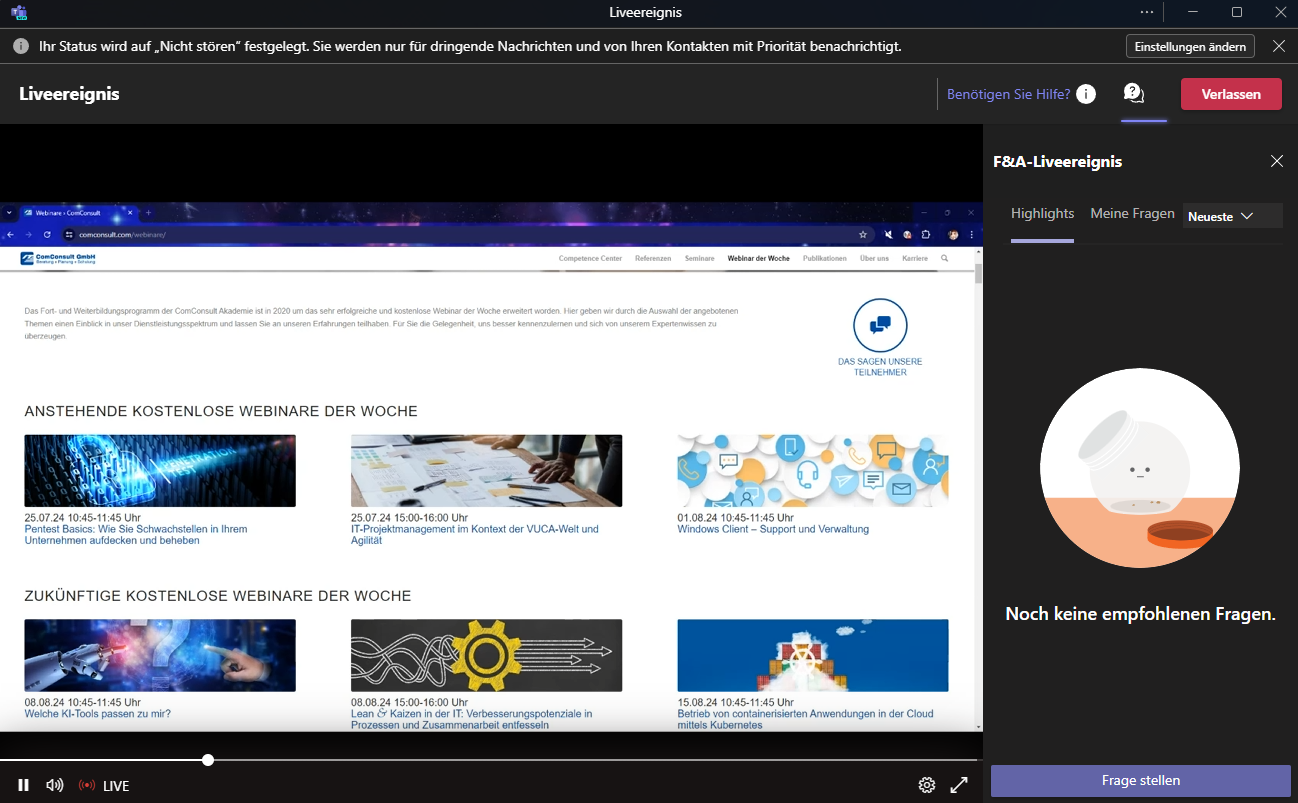The height and width of the screenshot is (803, 1298).
Task: Click the Teams app icon in title bar
Action: (18, 12)
